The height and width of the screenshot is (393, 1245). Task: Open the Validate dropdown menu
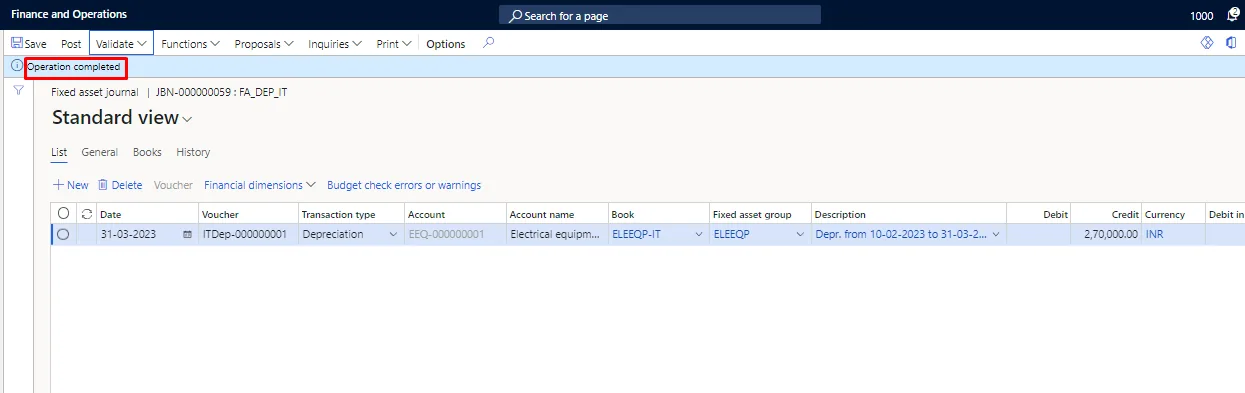[x=121, y=44]
